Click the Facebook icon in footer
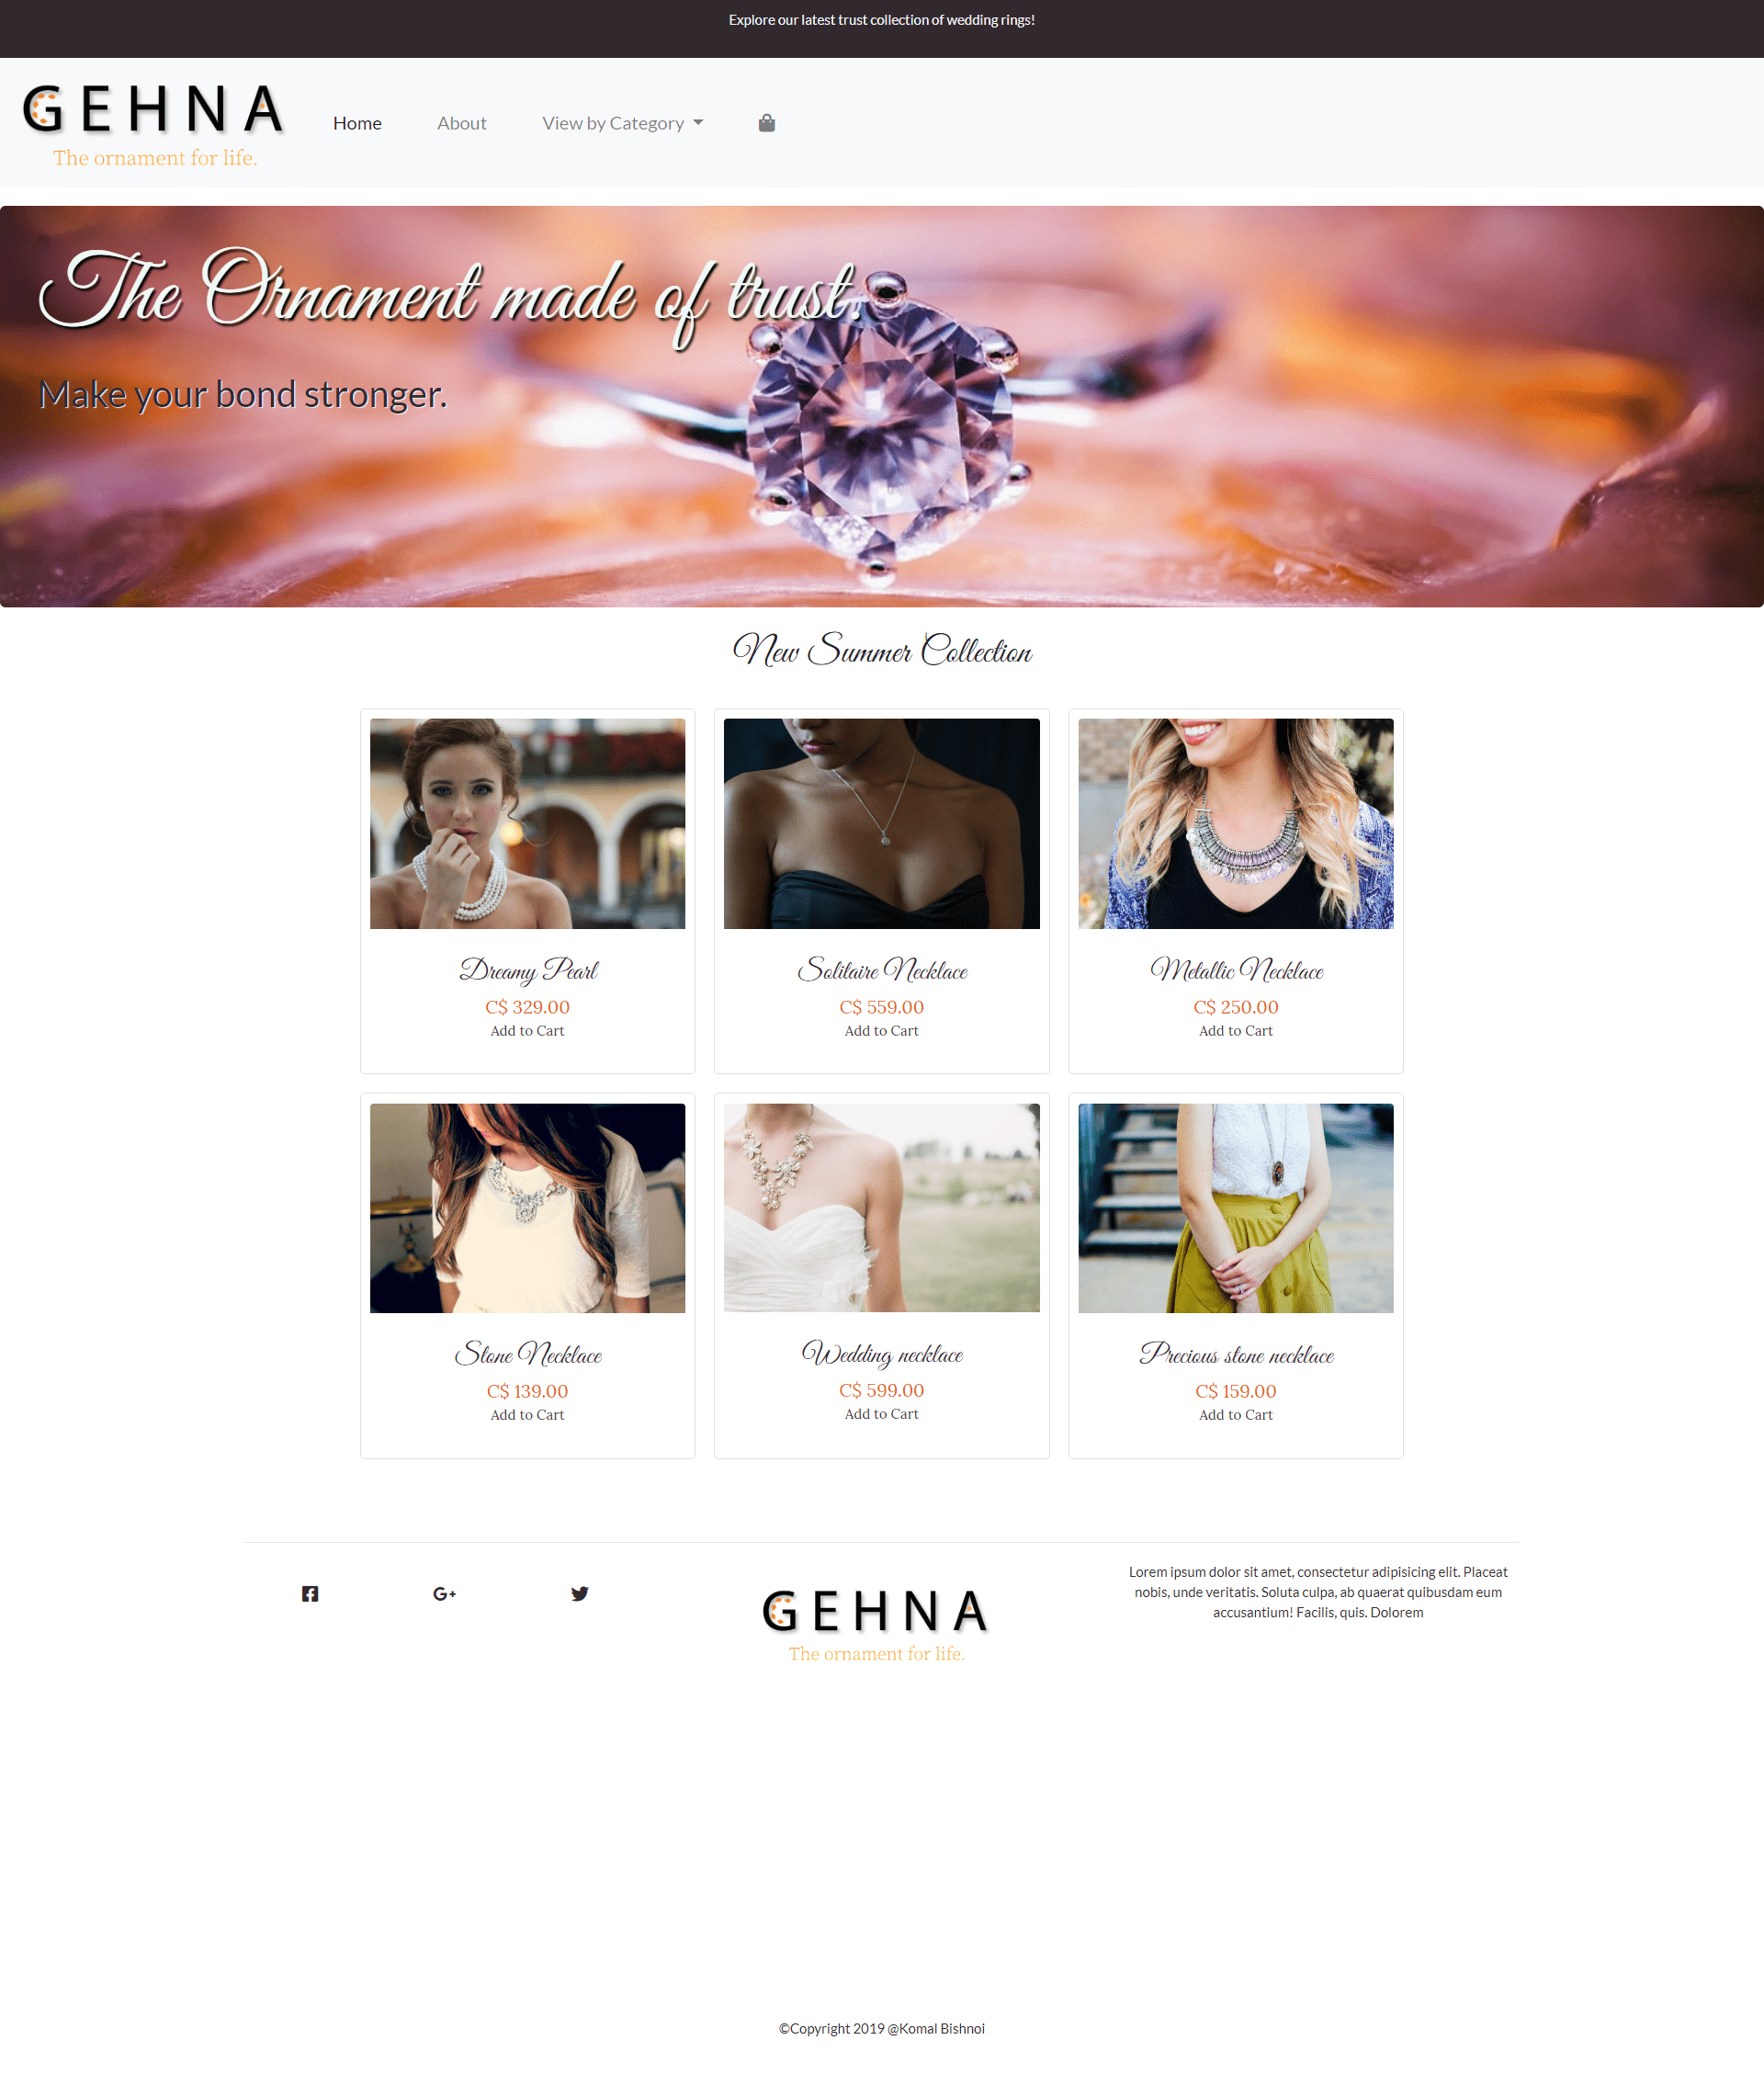 [310, 1591]
